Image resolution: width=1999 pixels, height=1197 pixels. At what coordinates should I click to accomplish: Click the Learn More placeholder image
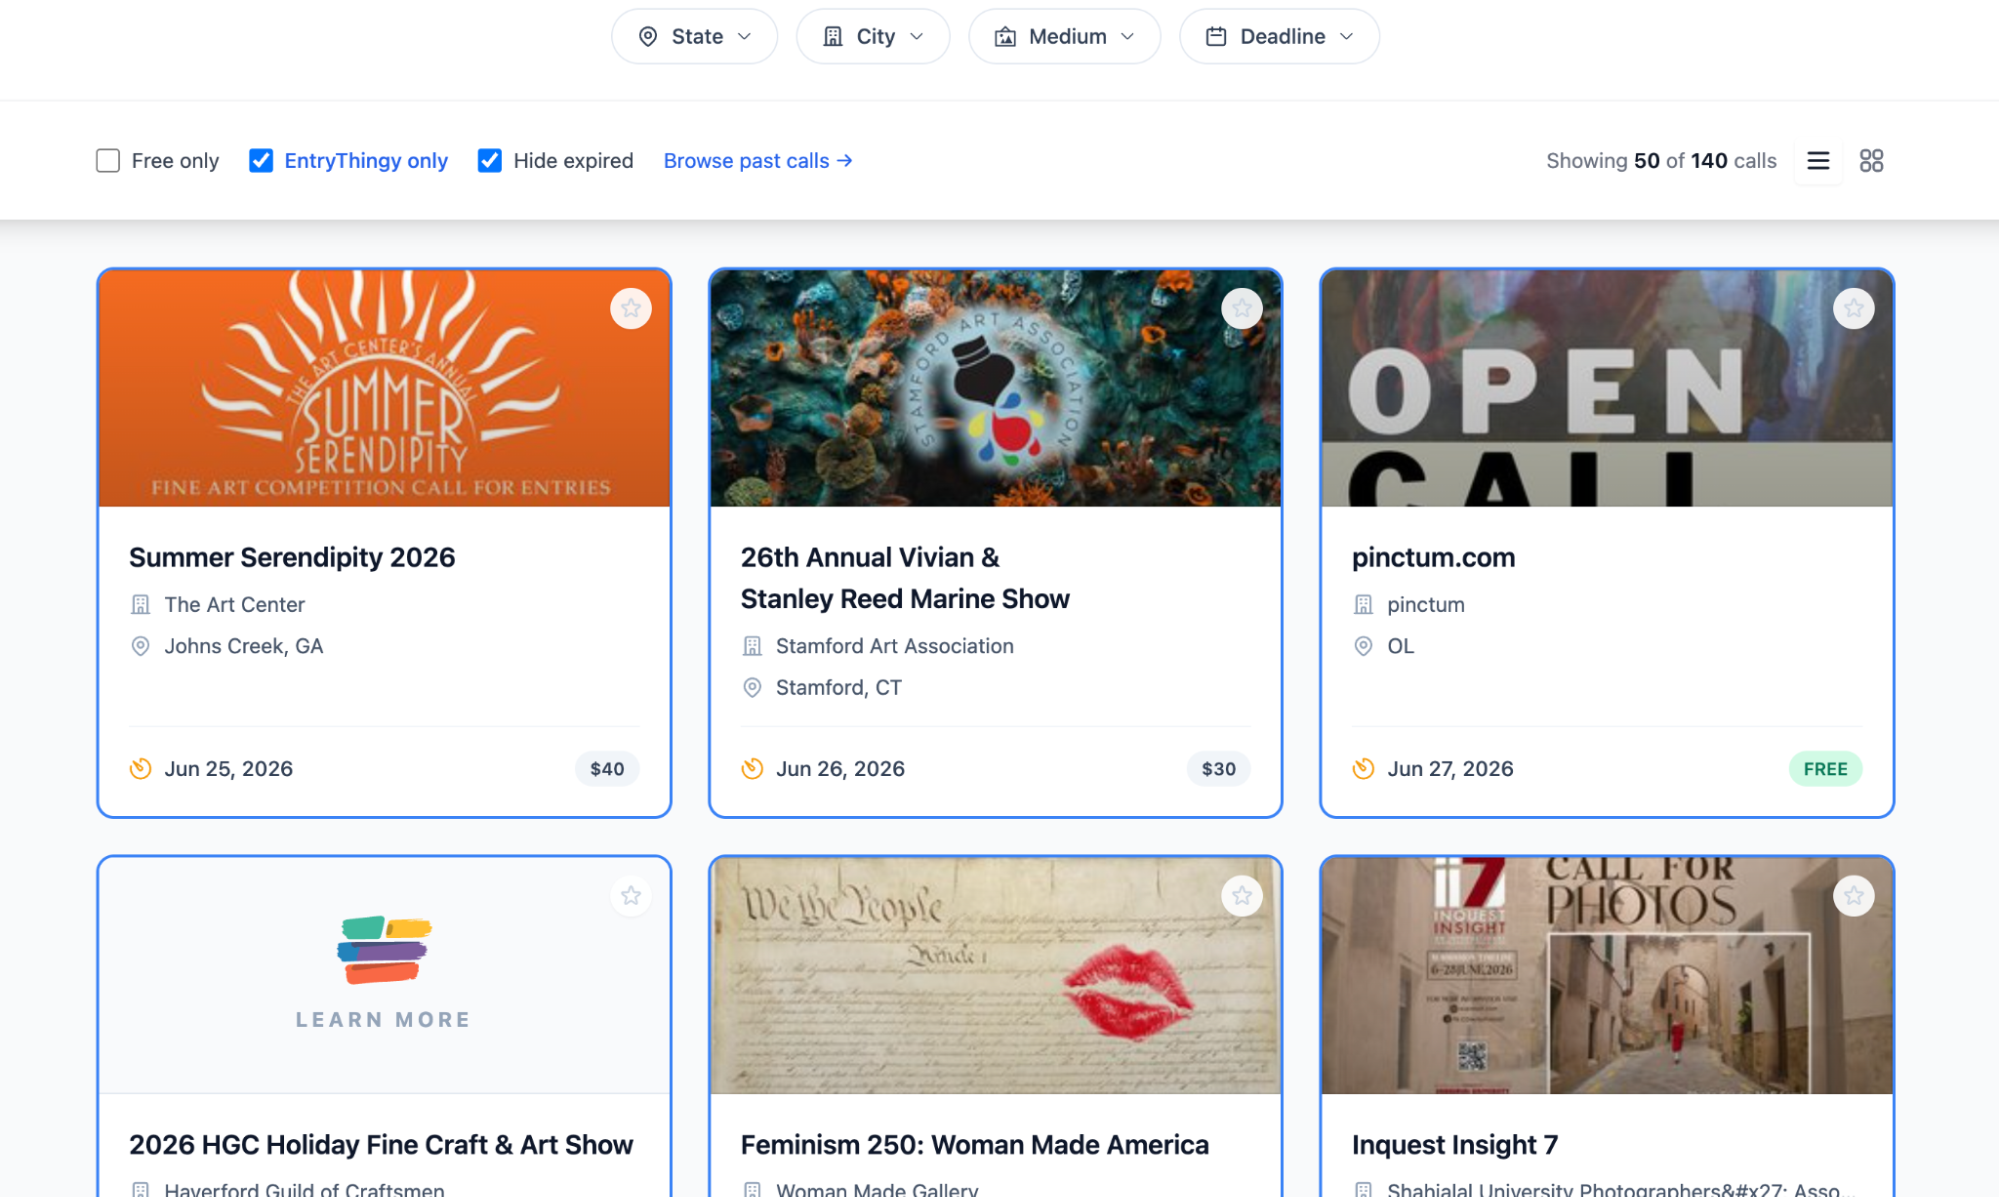tap(384, 975)
